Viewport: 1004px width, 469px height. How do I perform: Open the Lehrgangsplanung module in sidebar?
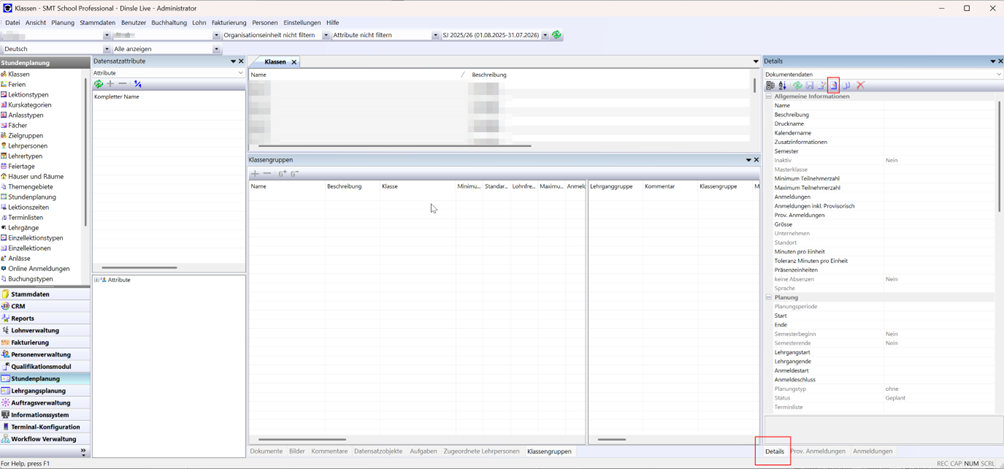coord(38,390)
